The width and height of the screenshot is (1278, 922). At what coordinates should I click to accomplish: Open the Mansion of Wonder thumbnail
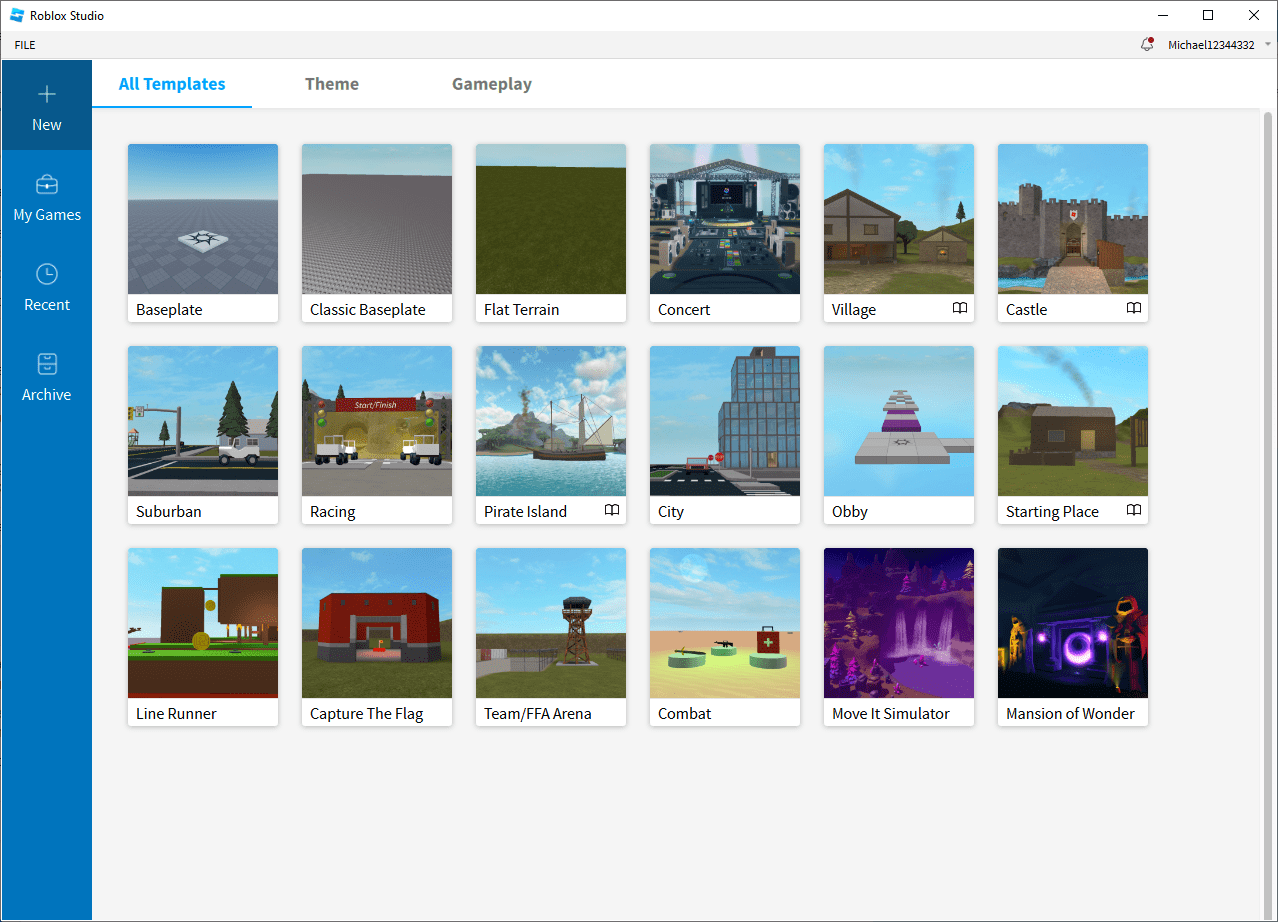click(x=1073, y=623)
